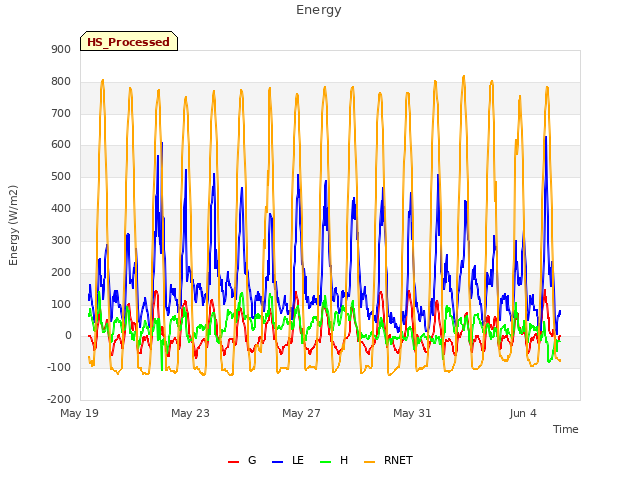This screenshot has width=640, height=480.
Task: Click the -200 y-axis value
Action: point(59,399)
